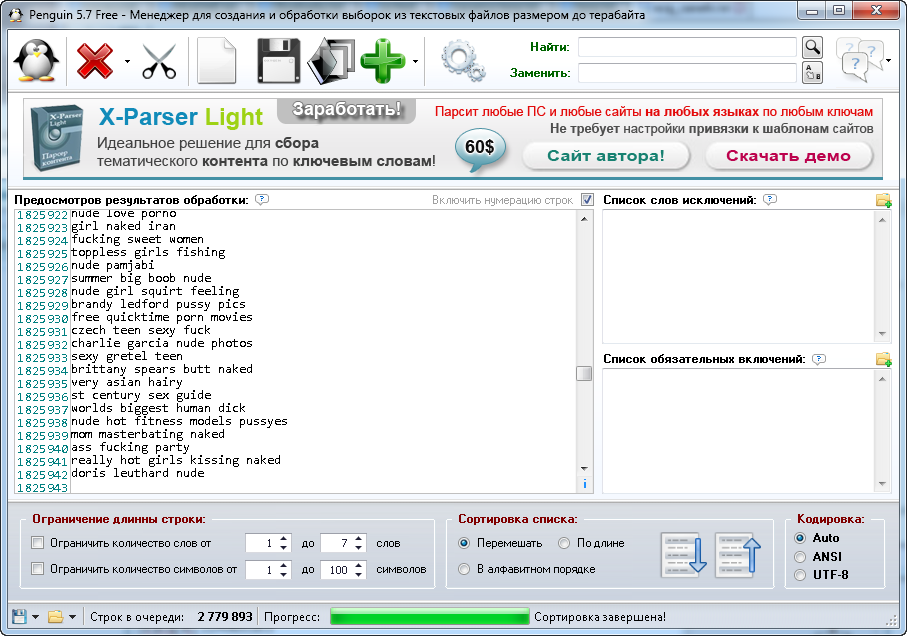Click preview scrollbar up arrow
Image resolution: width=907 pixels, height=636 pixels.
584,219
